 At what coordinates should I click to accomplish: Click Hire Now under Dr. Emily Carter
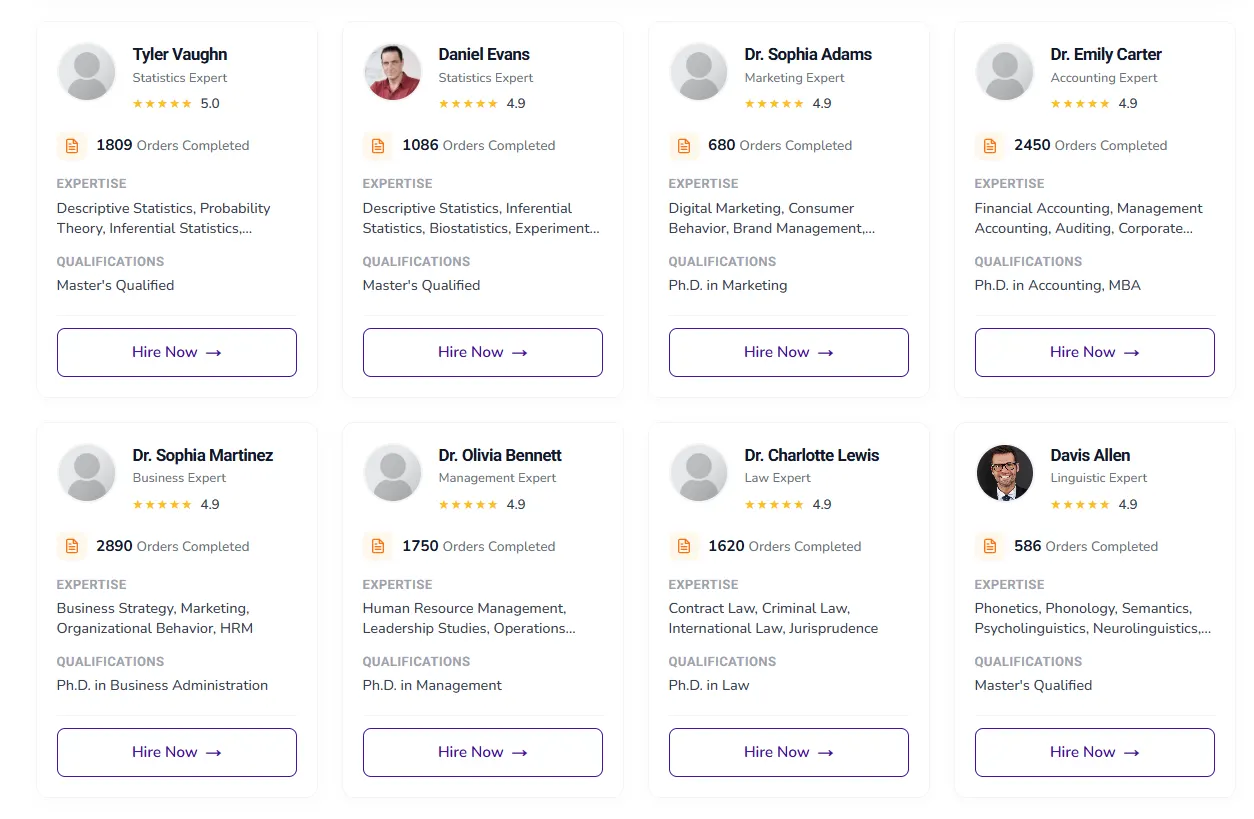pyautogui.click(x=1095, y=352)
